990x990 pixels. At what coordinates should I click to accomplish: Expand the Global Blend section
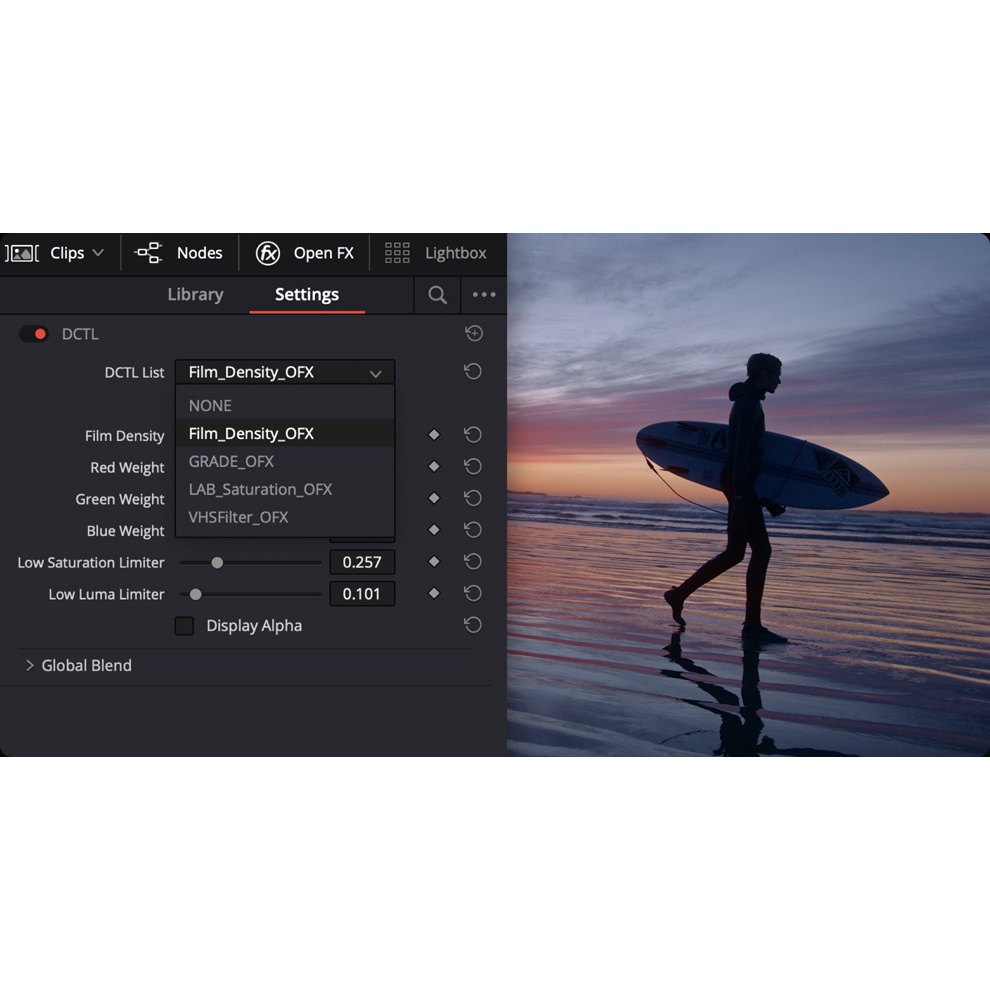coord(30,665)
